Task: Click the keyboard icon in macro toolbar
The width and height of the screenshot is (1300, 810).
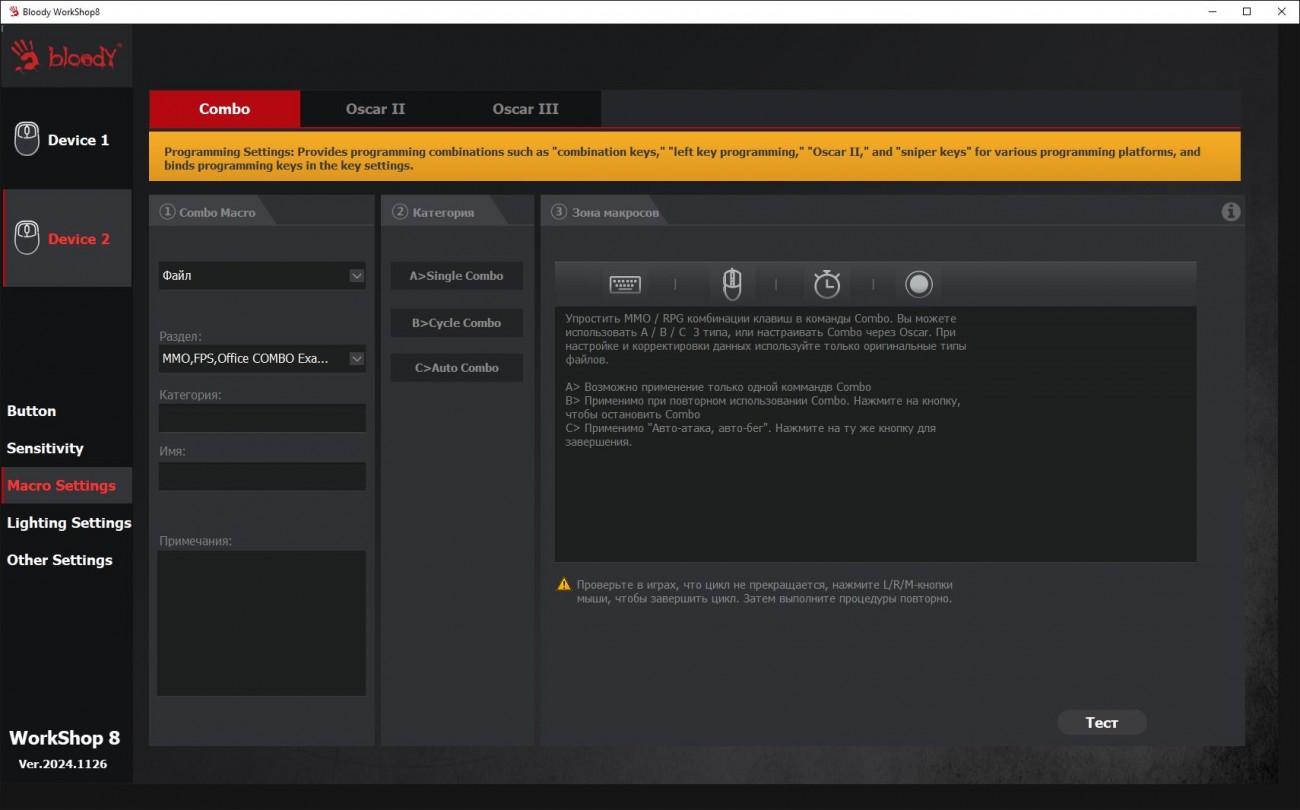Action: [625, 285]
